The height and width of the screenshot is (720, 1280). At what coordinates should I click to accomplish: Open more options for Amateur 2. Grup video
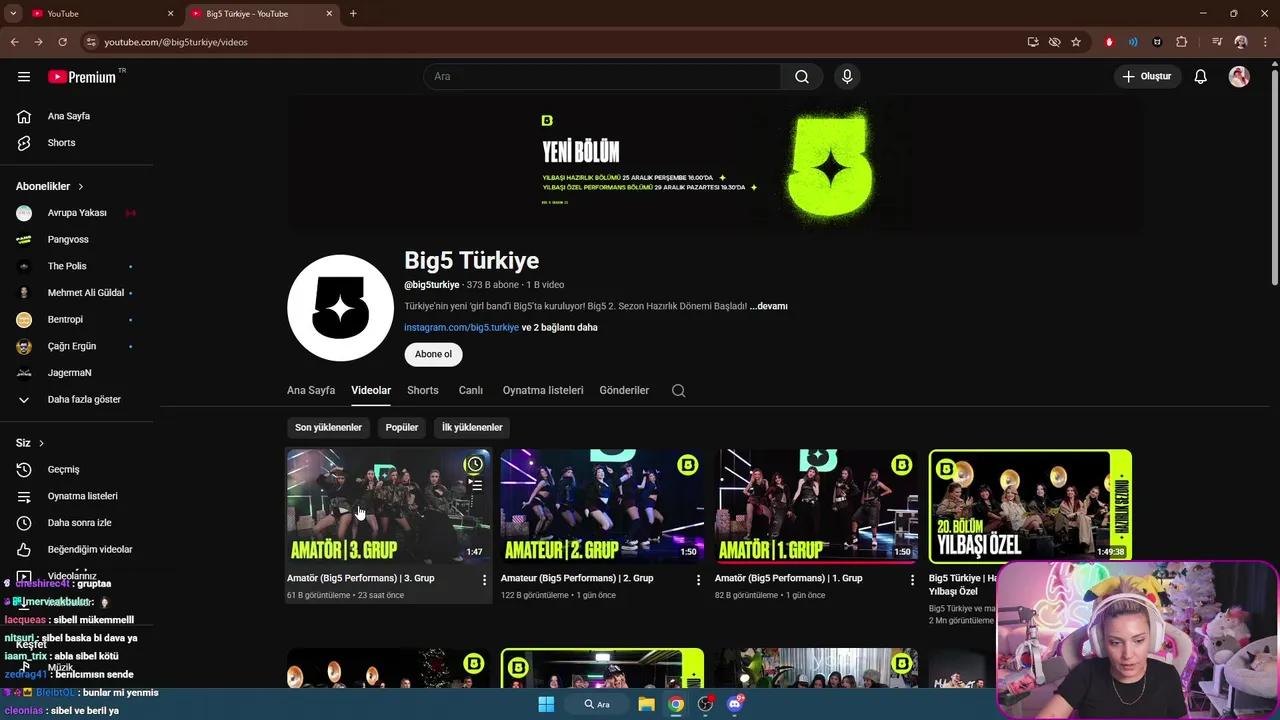coord(698,579)
